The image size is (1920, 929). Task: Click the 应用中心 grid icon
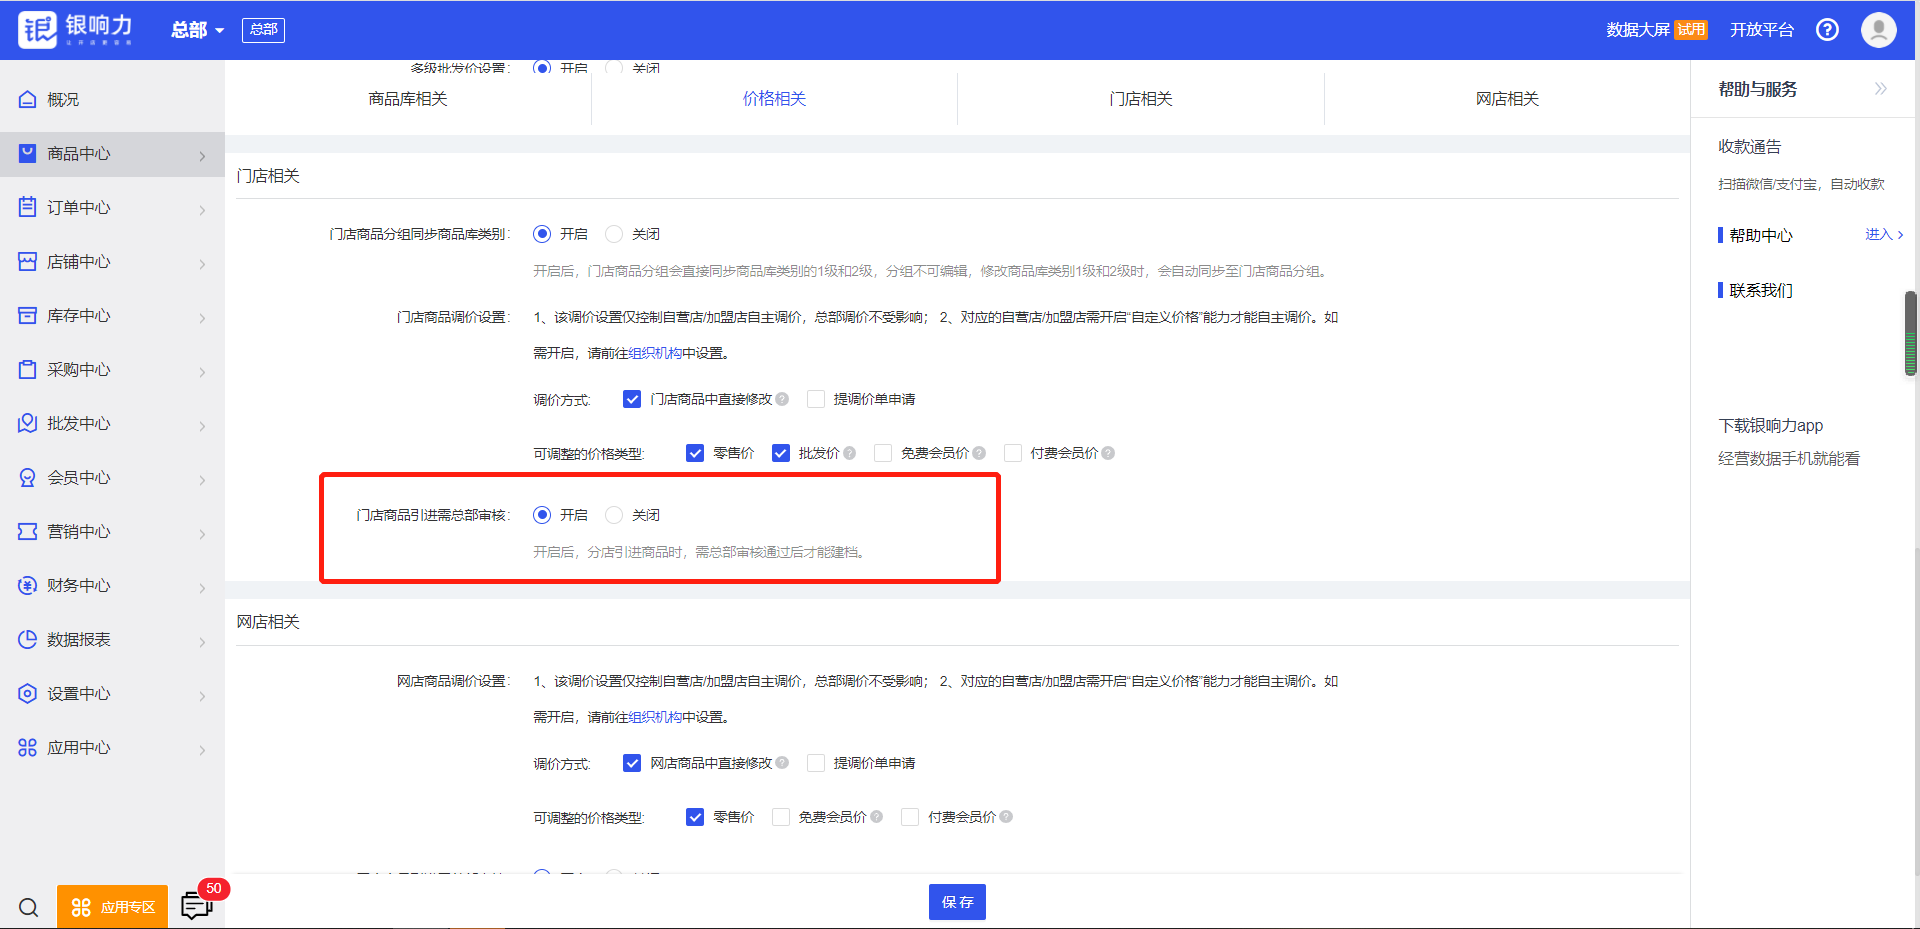pyautogui.click(x=28, y=747)
